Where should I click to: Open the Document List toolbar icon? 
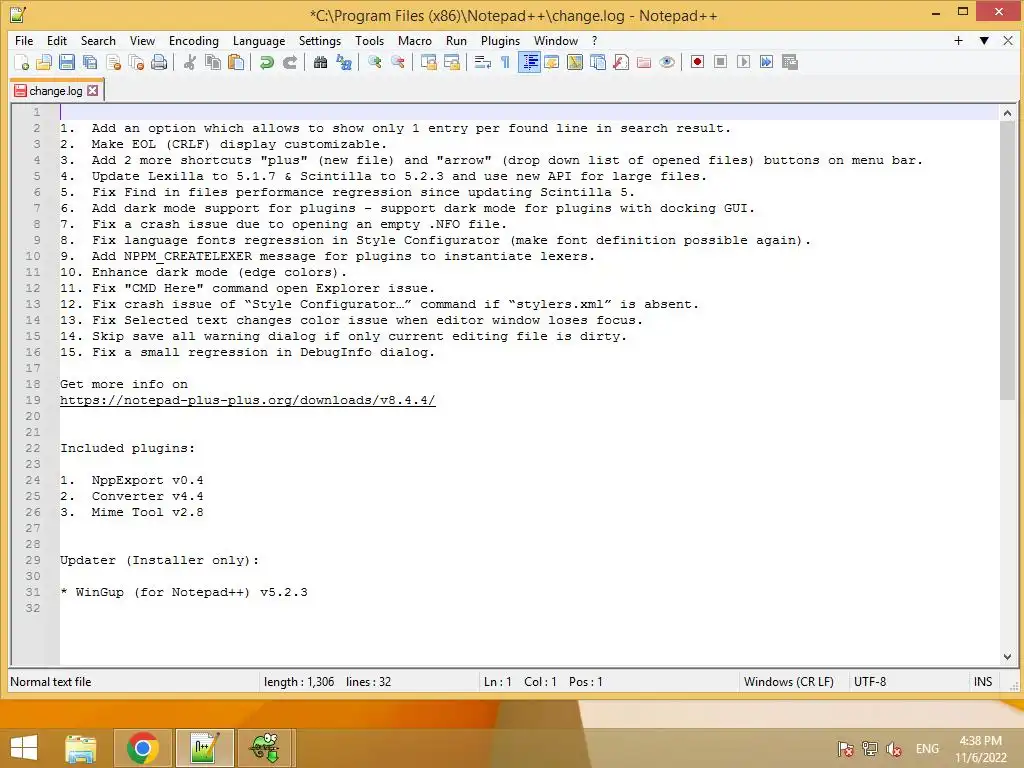[598, 62]
